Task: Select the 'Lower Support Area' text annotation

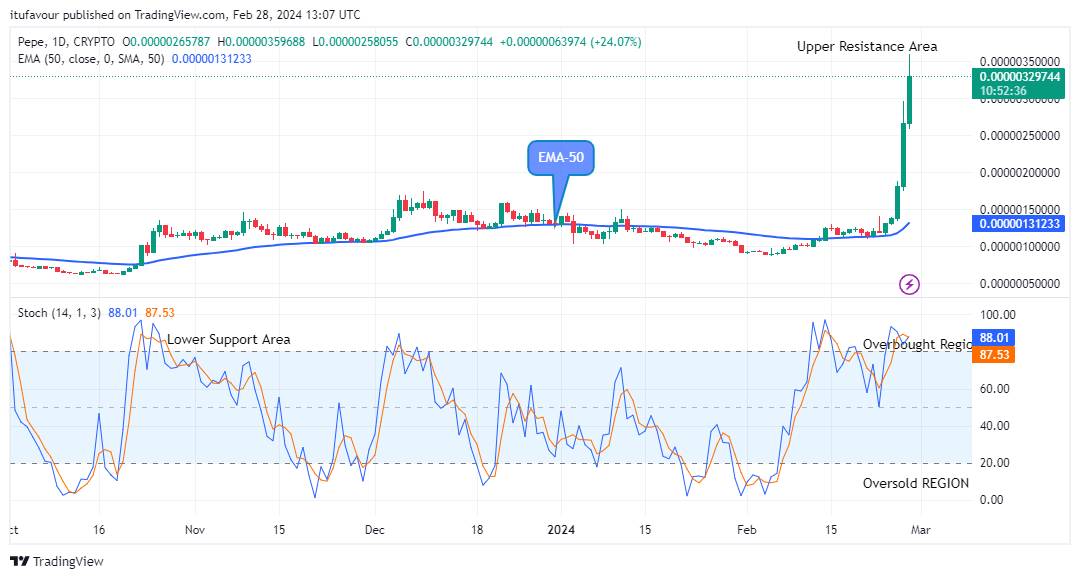Action: [229, 339]
